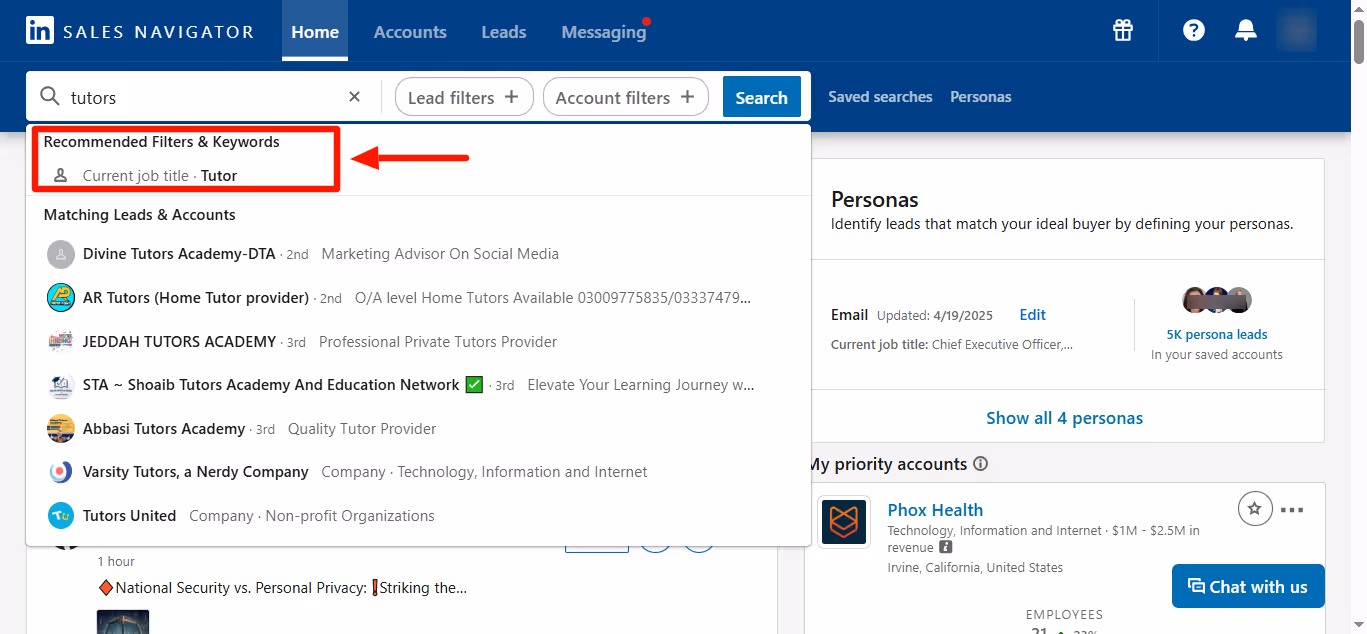
Task: Open Lead filters panel
Action: (462, 97)
